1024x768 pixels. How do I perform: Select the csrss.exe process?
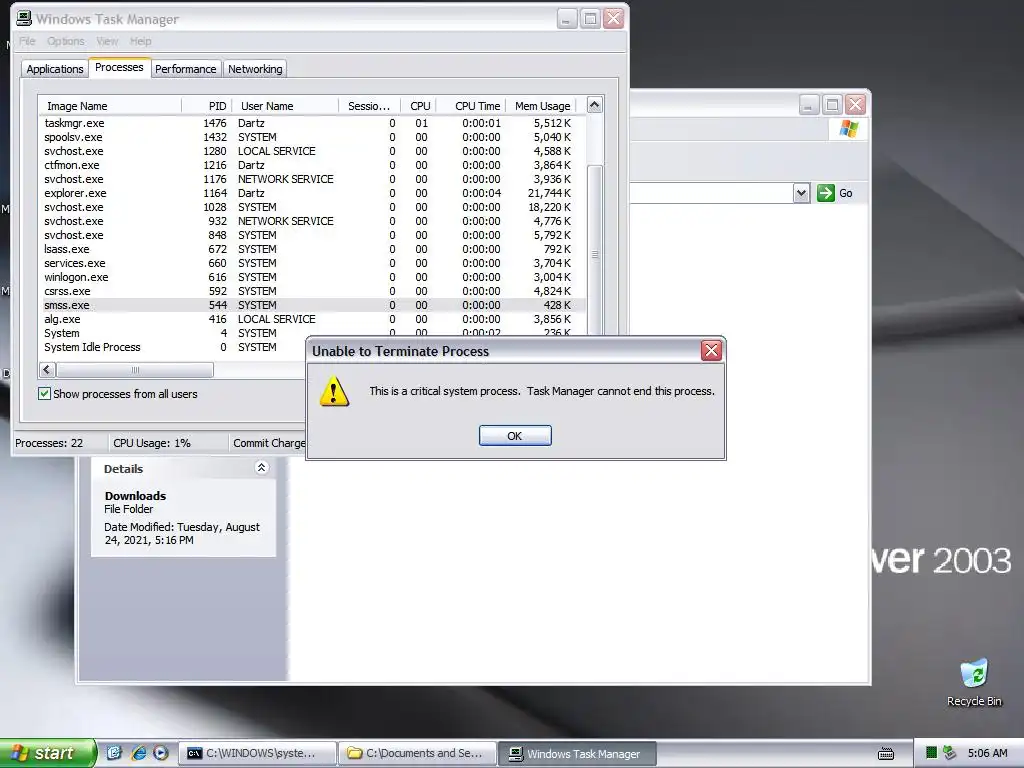pyautogui.click(x=311, y=291)
